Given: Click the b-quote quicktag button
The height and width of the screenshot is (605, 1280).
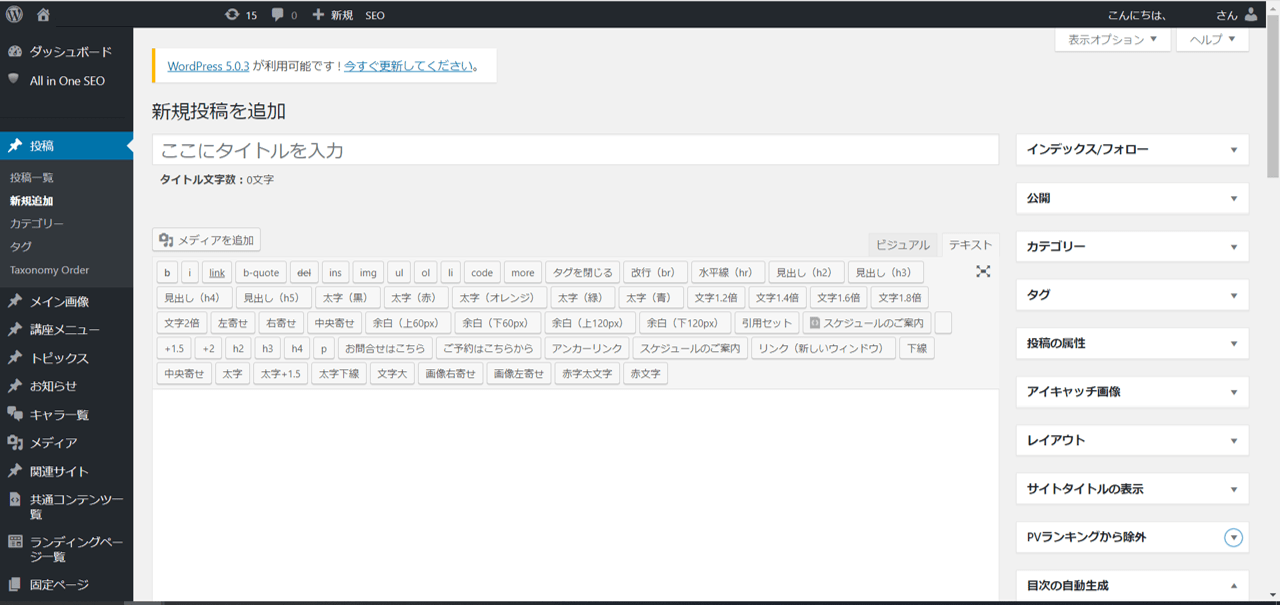Looking at the screenshot, I should coord(261,272).
